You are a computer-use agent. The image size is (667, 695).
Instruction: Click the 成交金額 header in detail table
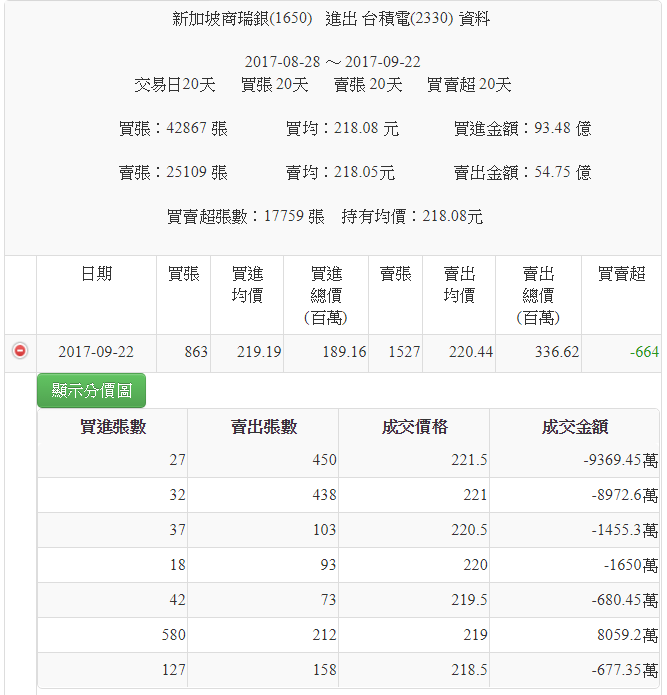(574, 427)
